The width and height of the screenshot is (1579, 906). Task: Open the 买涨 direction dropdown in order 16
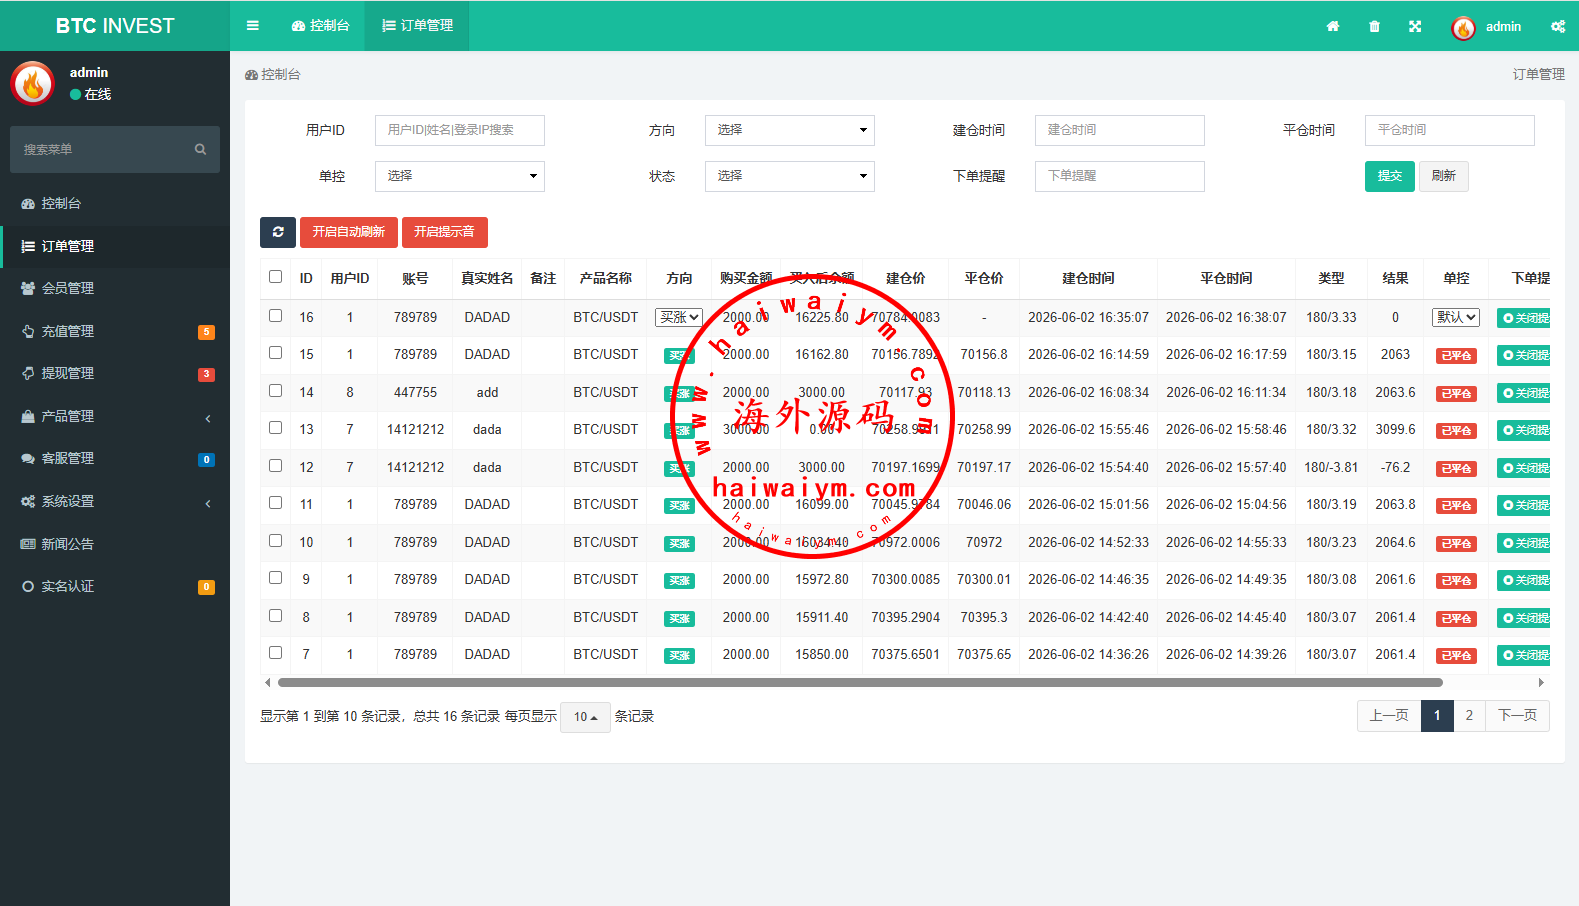[679, 317]
